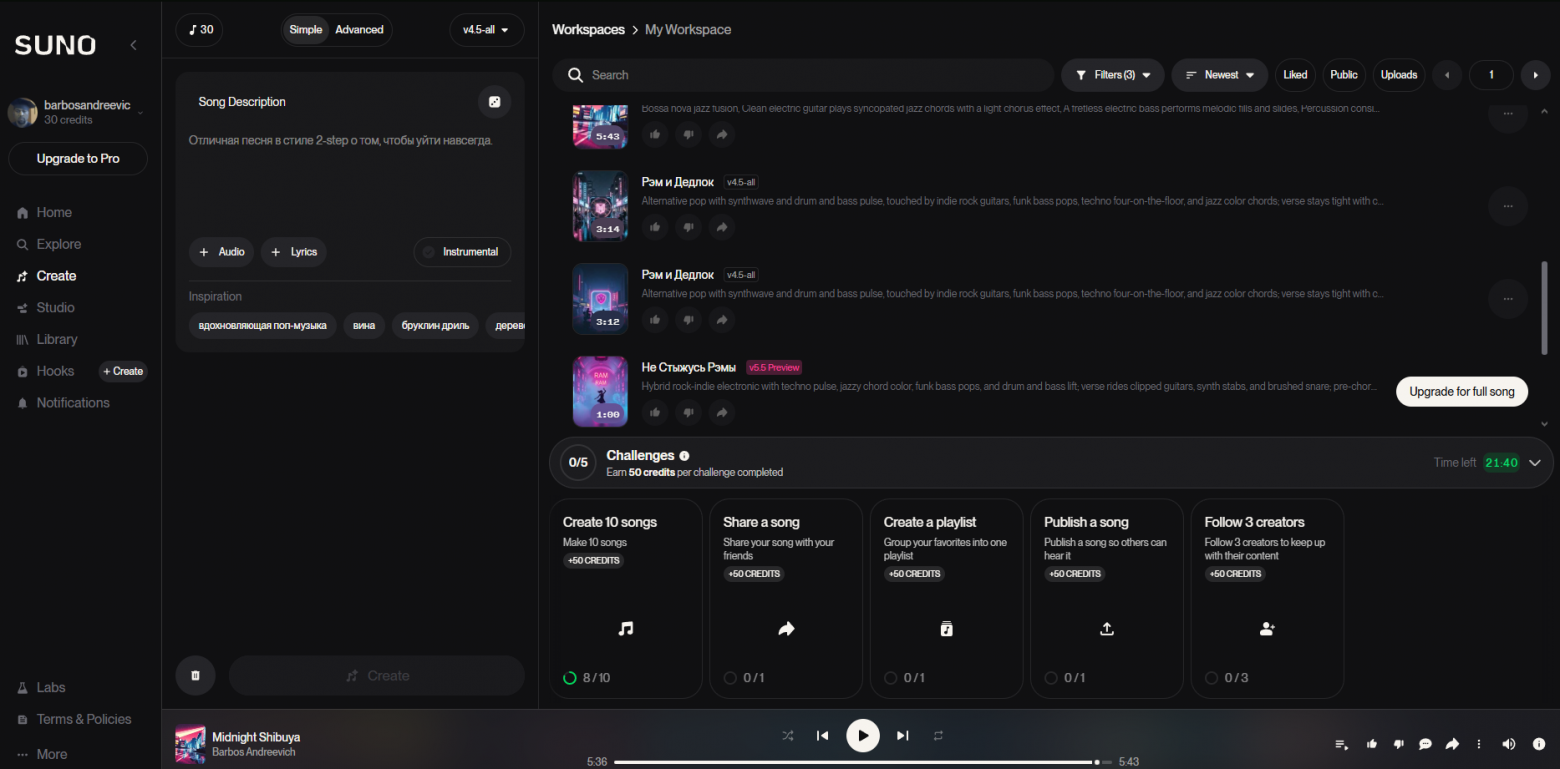Image resolution: width=1560 pixels, height=769 pixels.
Task: Share the 3:14 Рэм и Дедлок song
Action: coord(721,227)
